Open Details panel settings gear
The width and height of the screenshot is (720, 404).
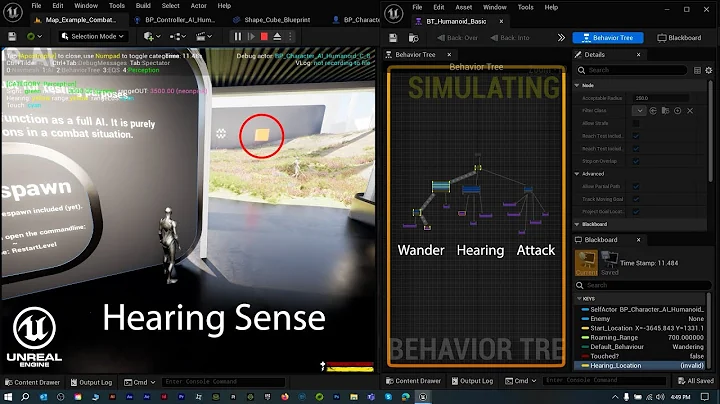(x=709, y=70)
